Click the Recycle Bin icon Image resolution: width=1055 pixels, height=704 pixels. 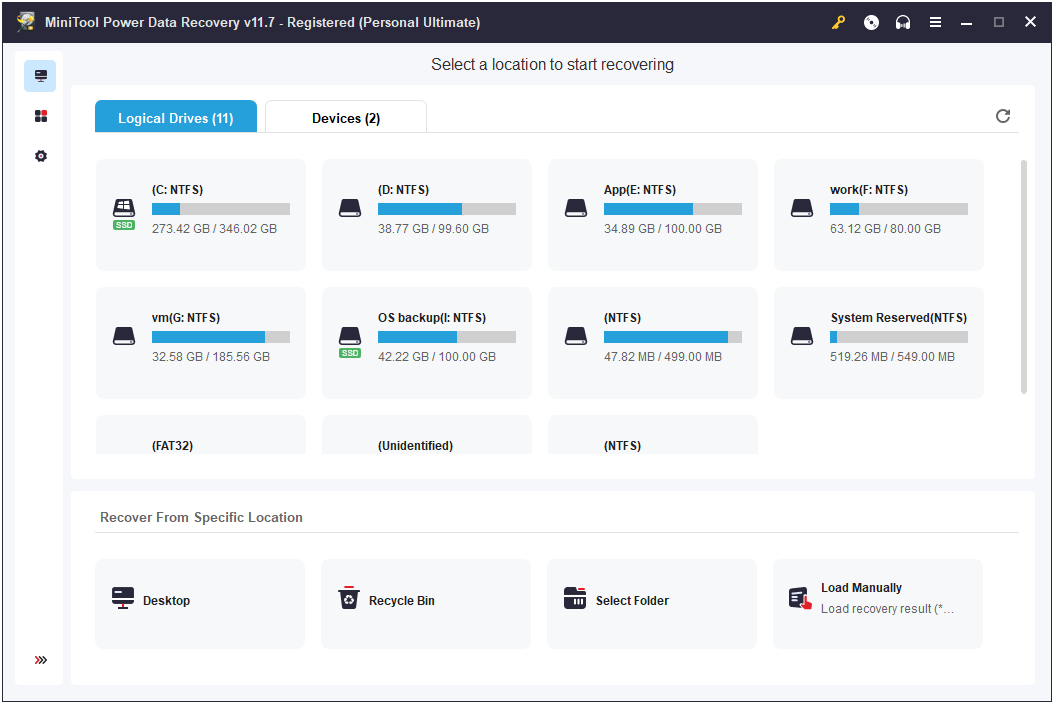(349, 598)
